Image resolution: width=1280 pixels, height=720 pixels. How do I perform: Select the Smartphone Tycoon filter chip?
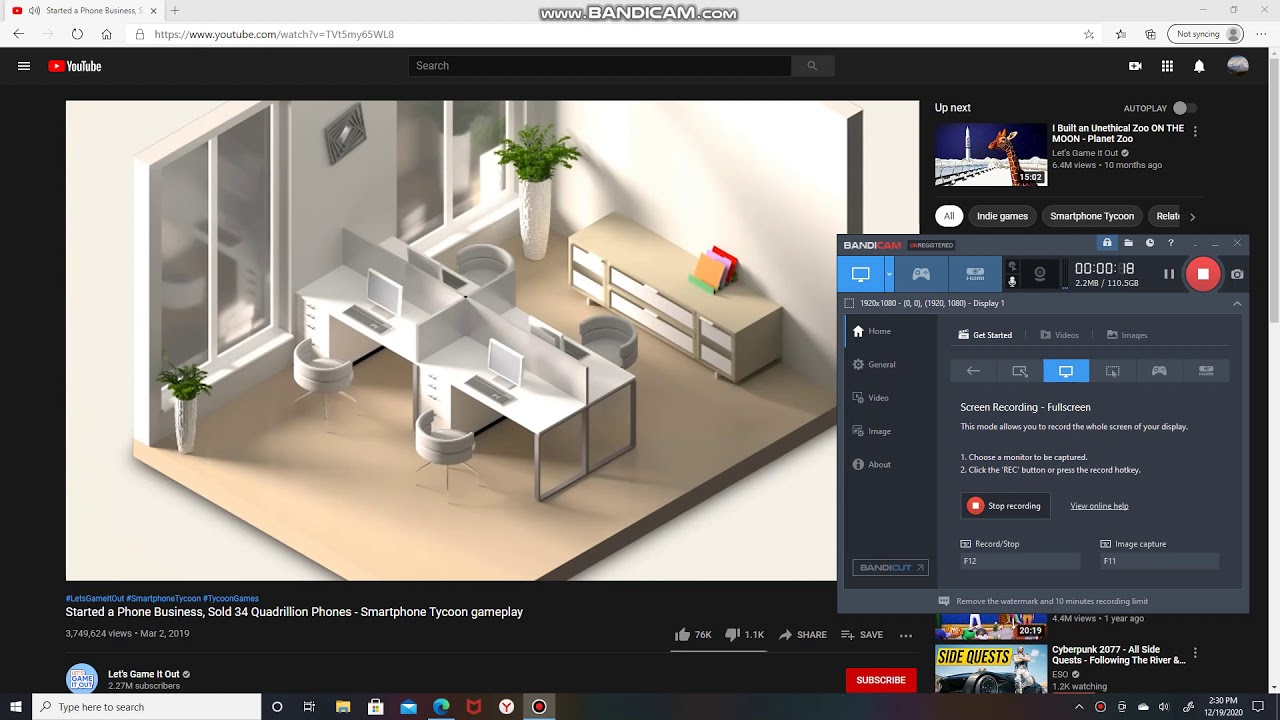tap(1092, 216)
